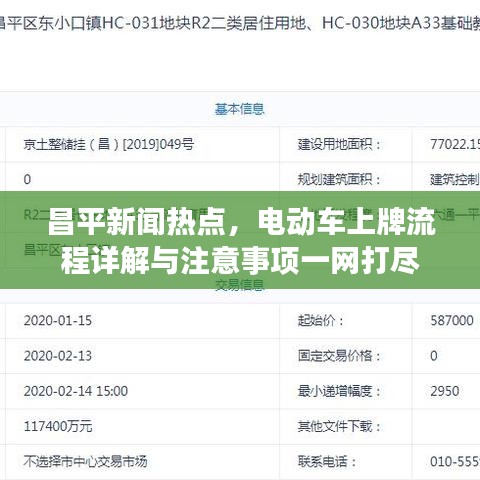Screen dimensions: 480x480
Task: Click the 规划建筑面积 label
Action: click(x=339, y=179)
